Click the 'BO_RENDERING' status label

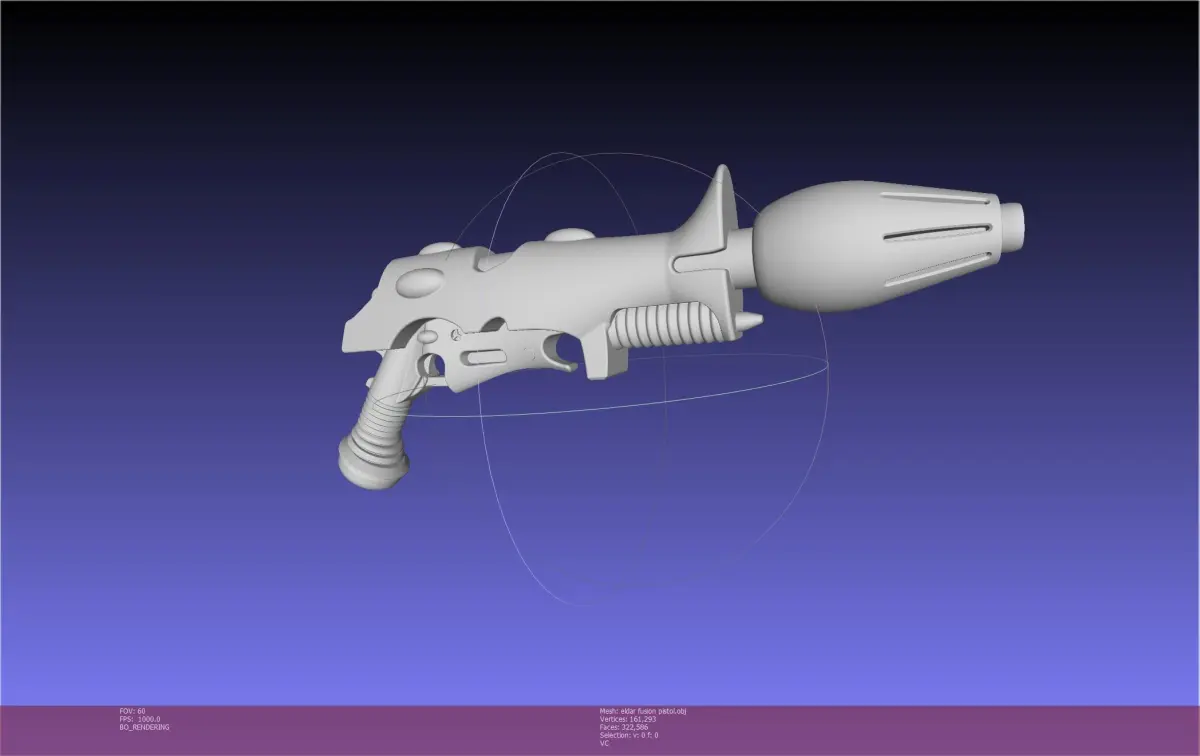(x=144, y=727)
